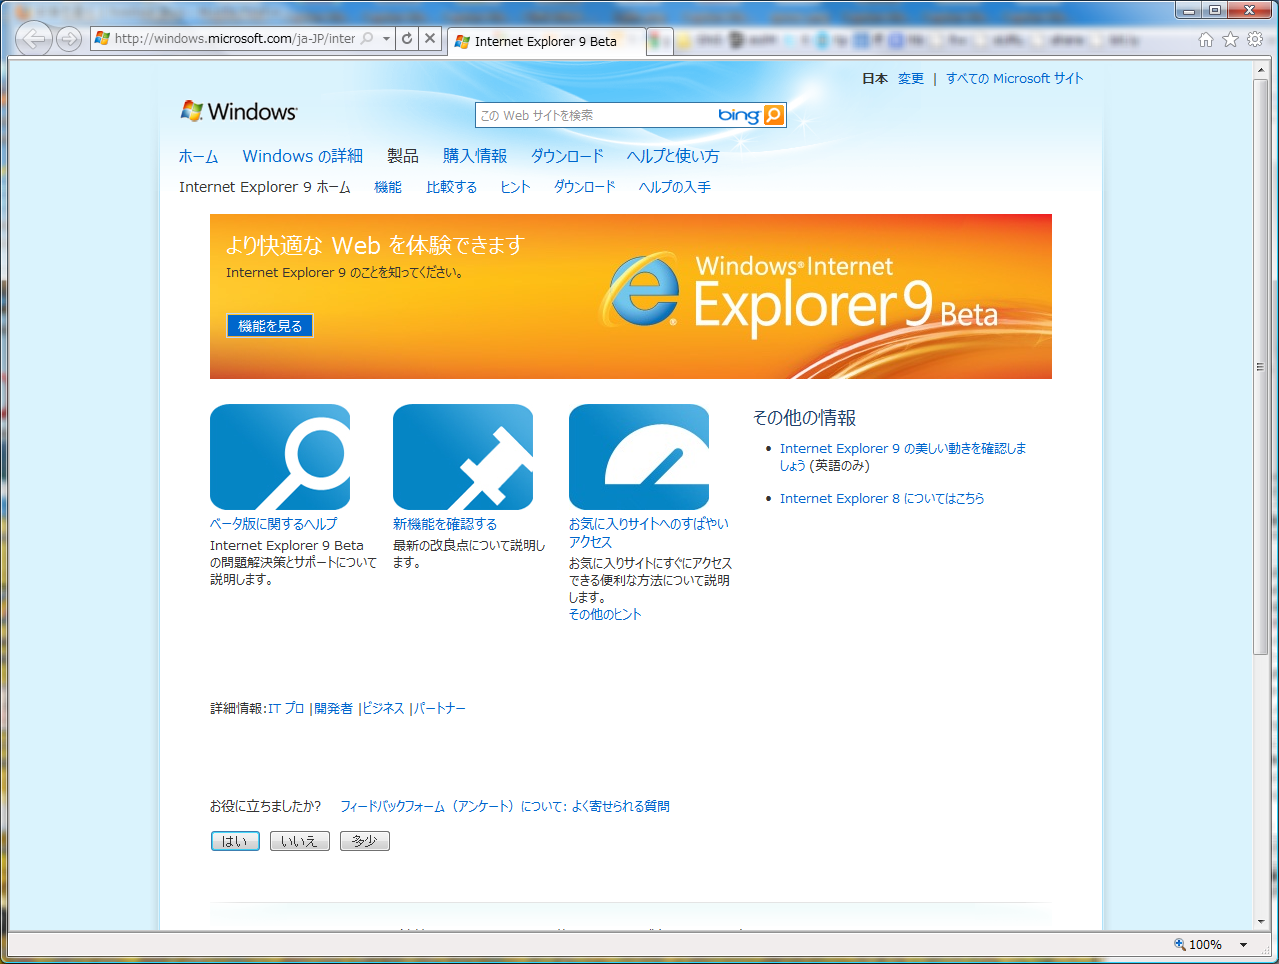Open お気に入りサイトへのすばやいアクセス link
Screen dimensions: 1279x964
[x=649, y=533]
